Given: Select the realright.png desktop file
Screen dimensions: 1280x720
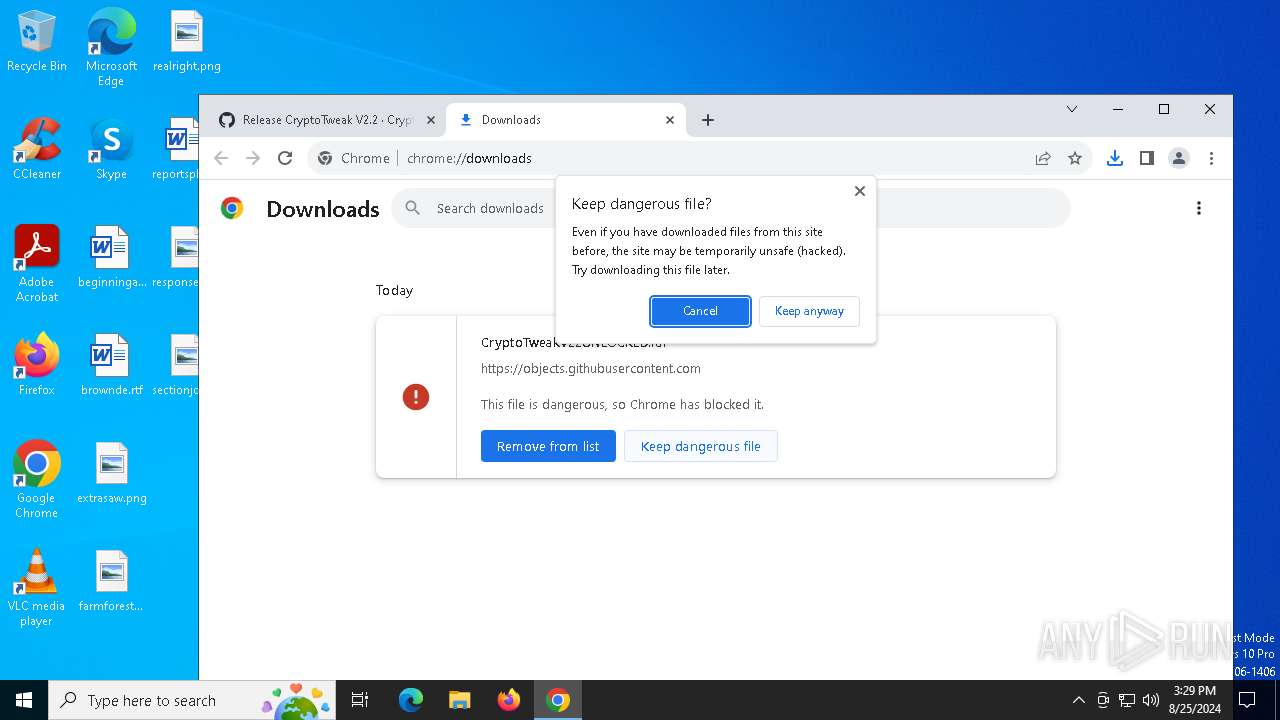Looking at the screenshot, I should [x=187, y=42].
